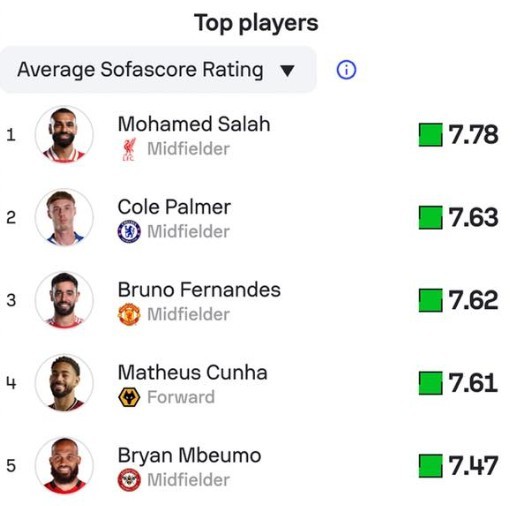Select the Cole Palmer name link
513x506 pixels.
tap(174, 207)
